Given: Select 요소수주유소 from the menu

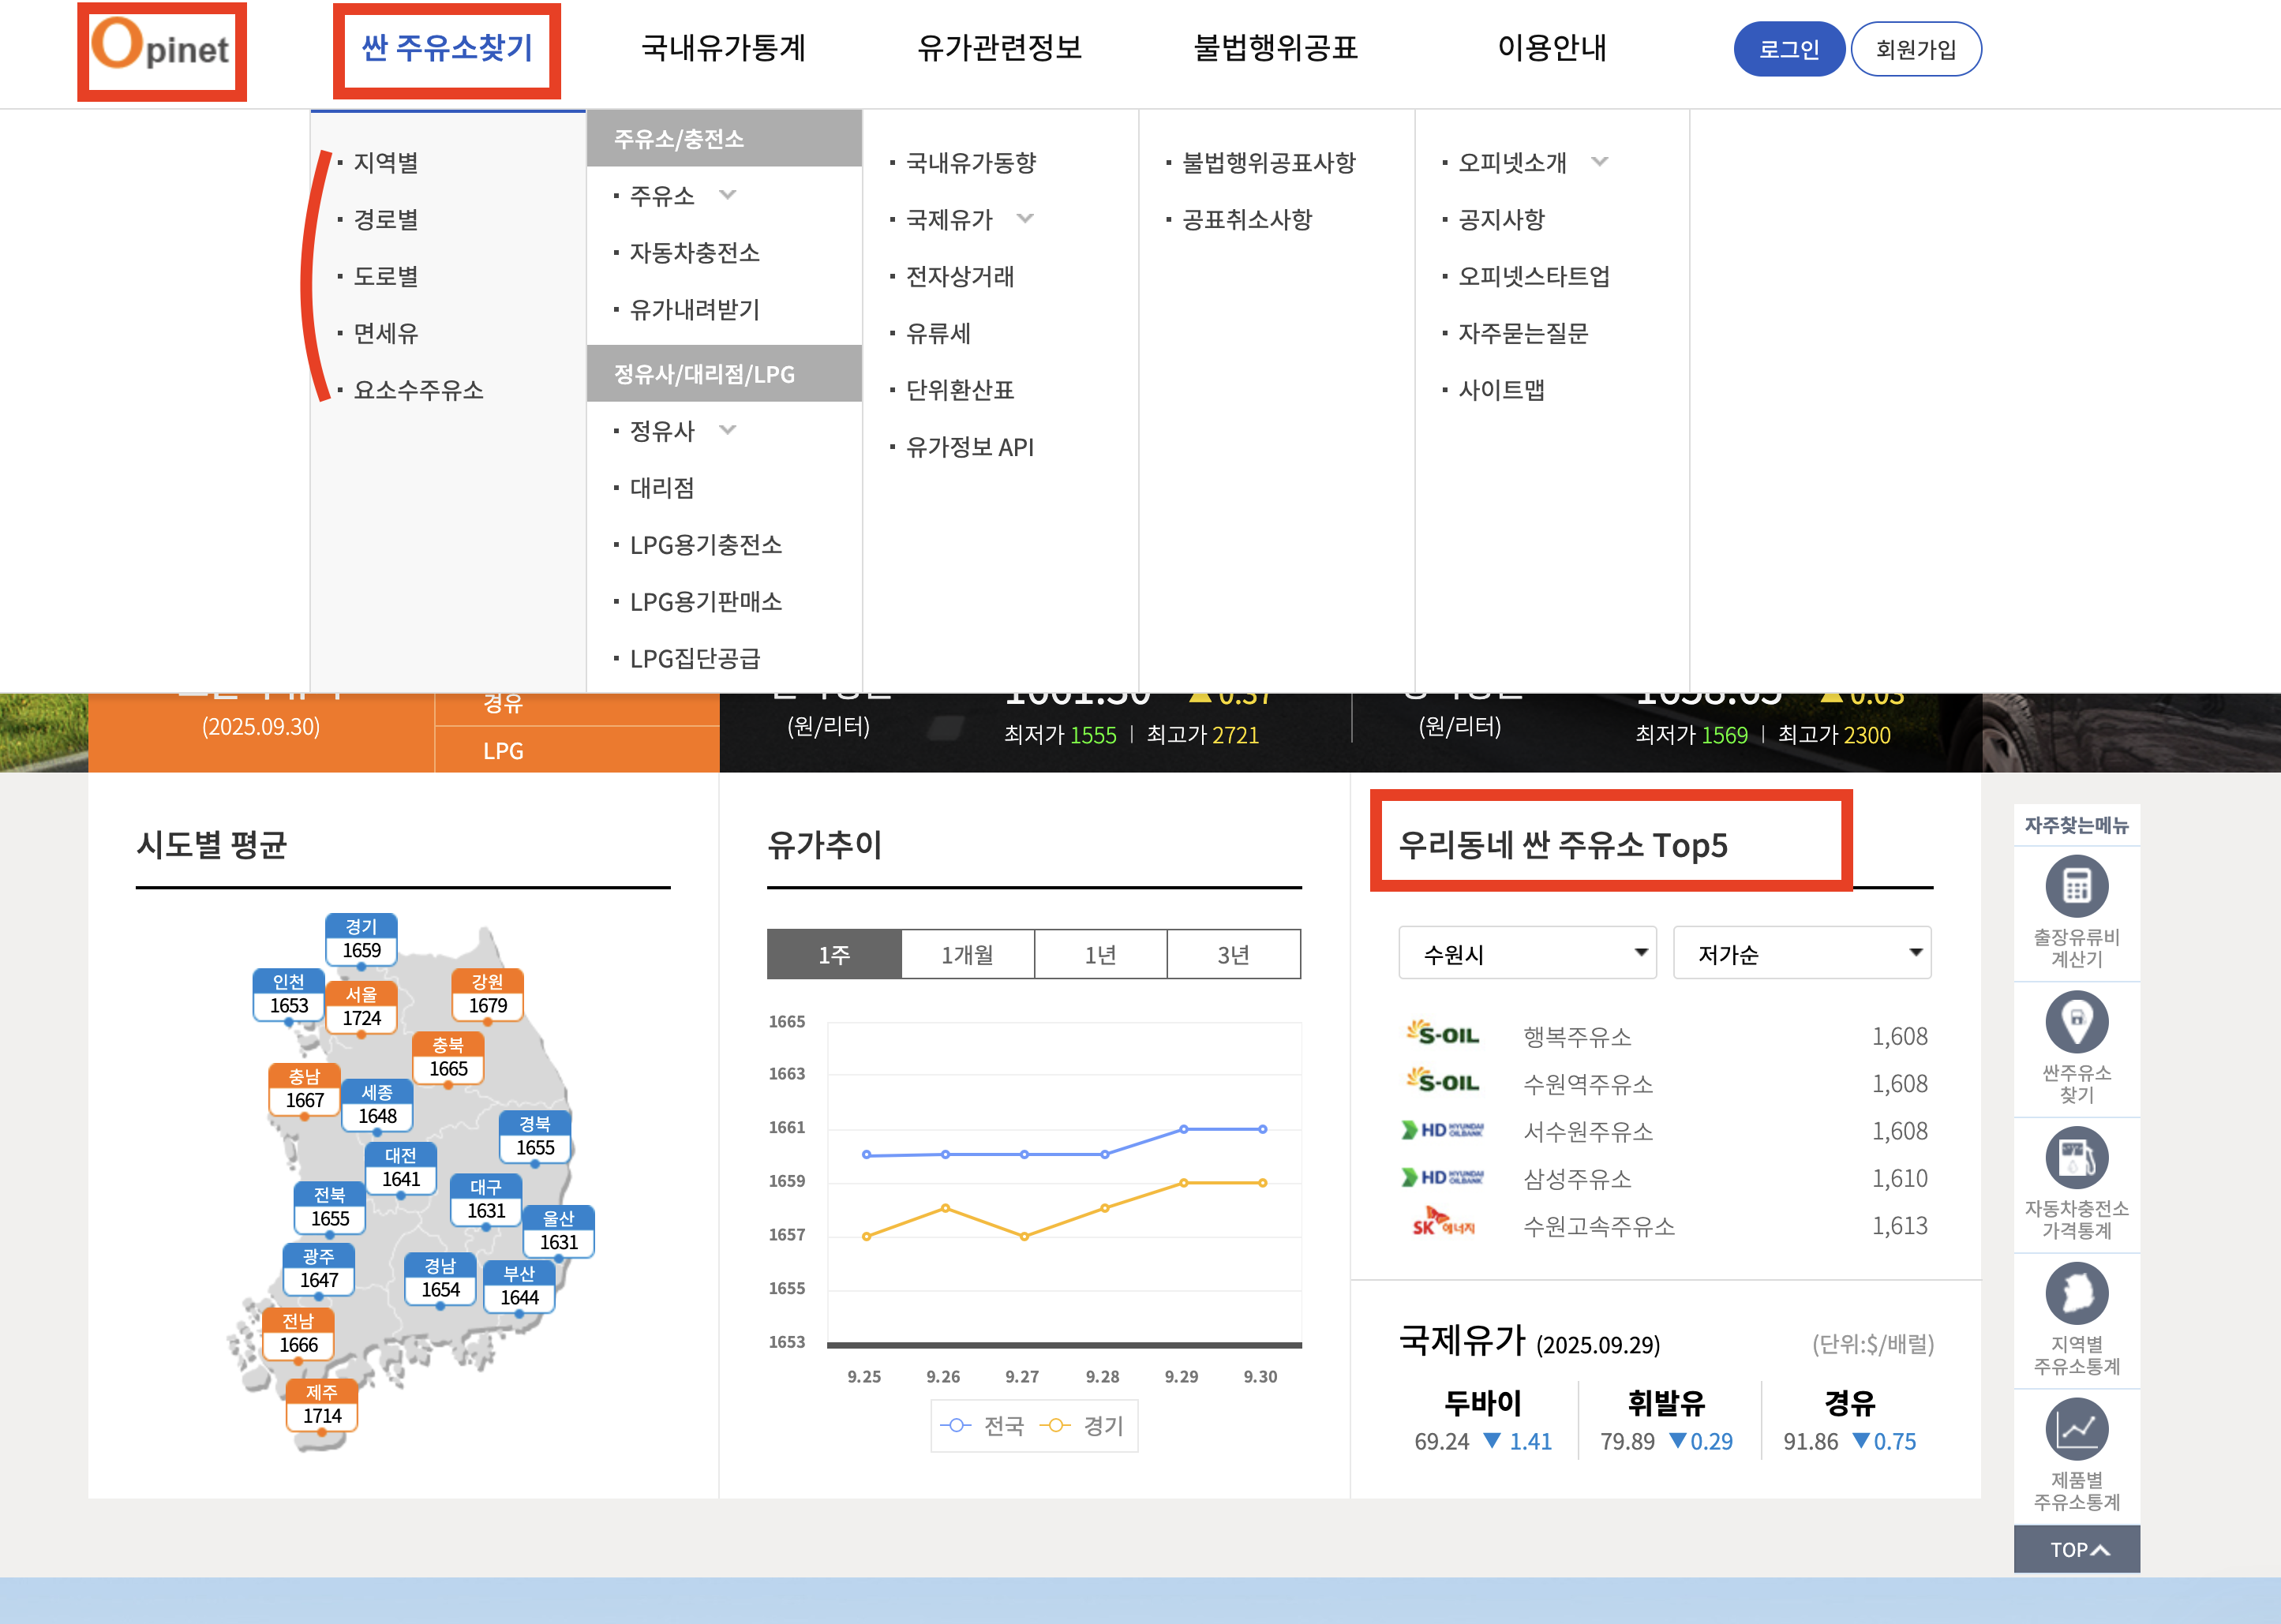Looking at the screenshot, I should [418, 389].
